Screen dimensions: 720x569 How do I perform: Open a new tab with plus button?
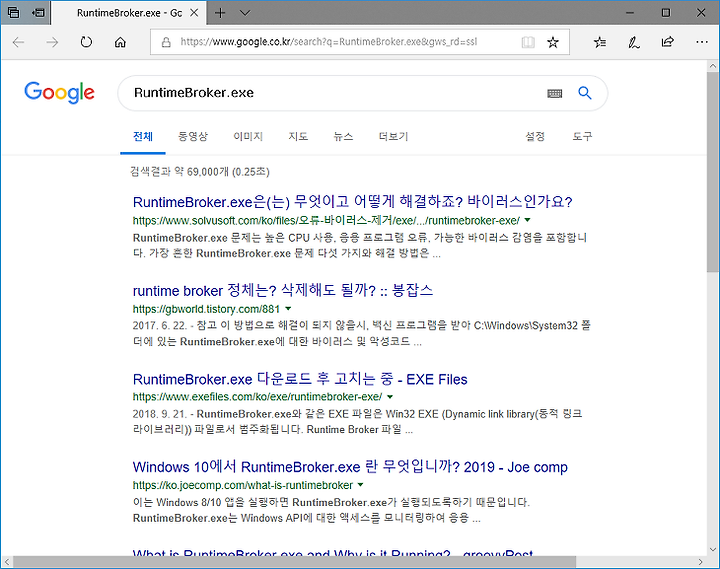pos(220,13)
